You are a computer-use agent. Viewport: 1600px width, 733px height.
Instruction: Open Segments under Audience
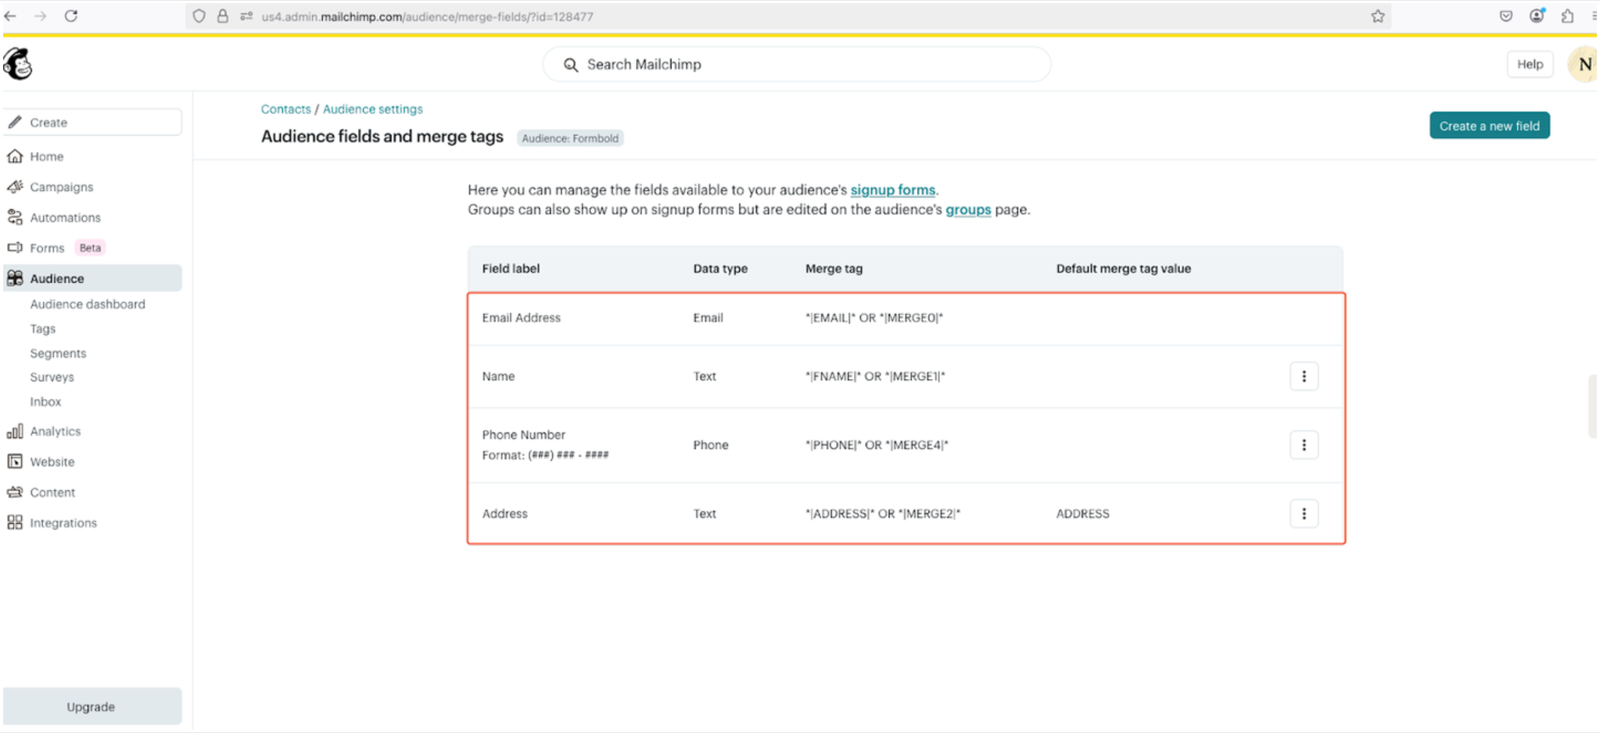tap(58, 353)
